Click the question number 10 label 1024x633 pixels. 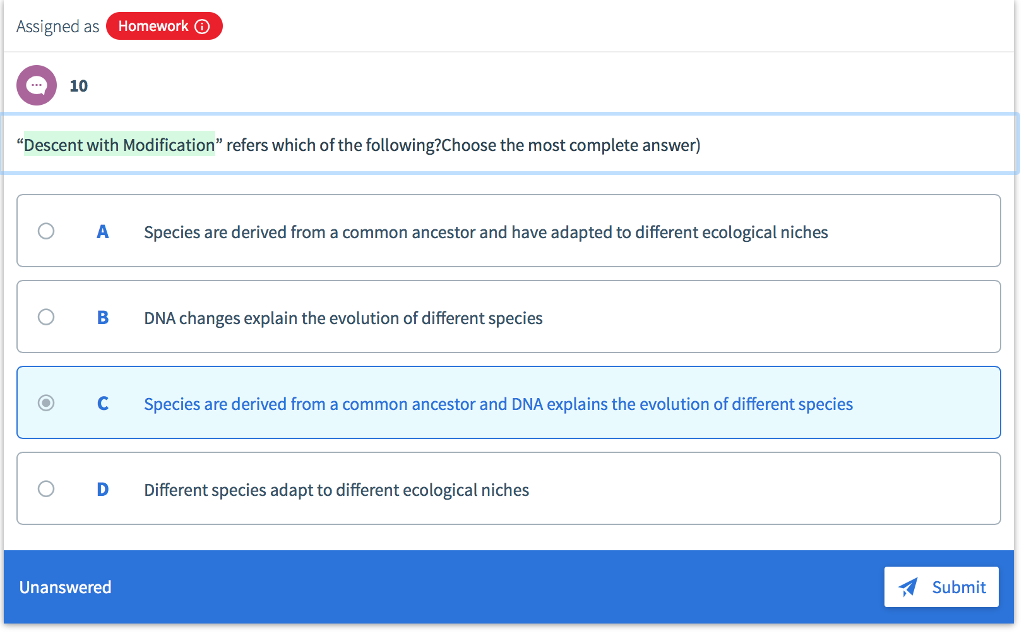(x=78, y=85)
